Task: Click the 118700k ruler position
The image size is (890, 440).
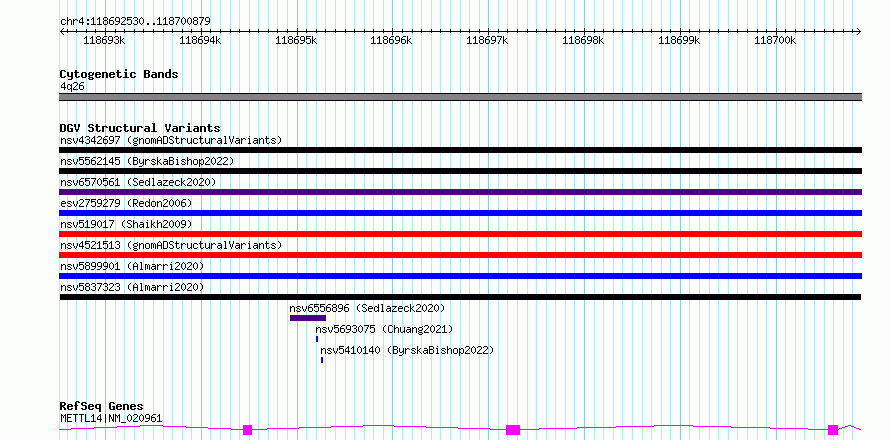Action: pos(775,40)
